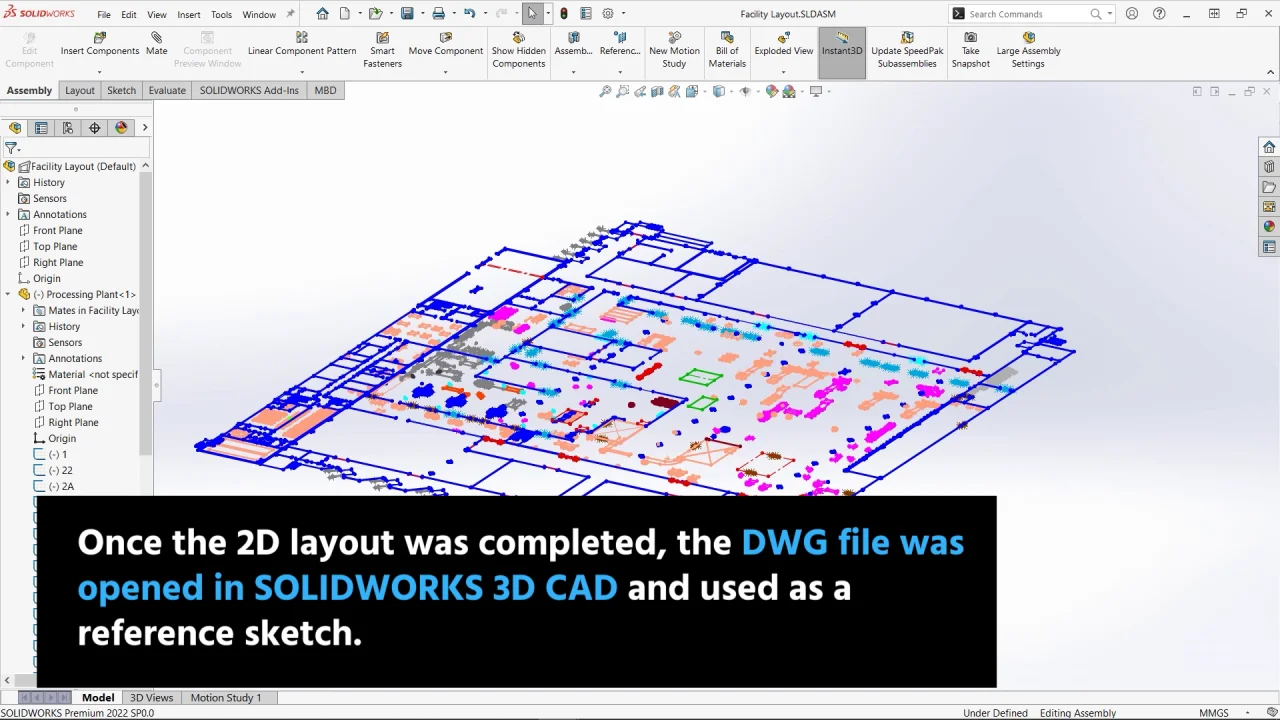Click the Zoom to Fit magnifier icon
The image size is (1280, 720).
pos(605,91)
